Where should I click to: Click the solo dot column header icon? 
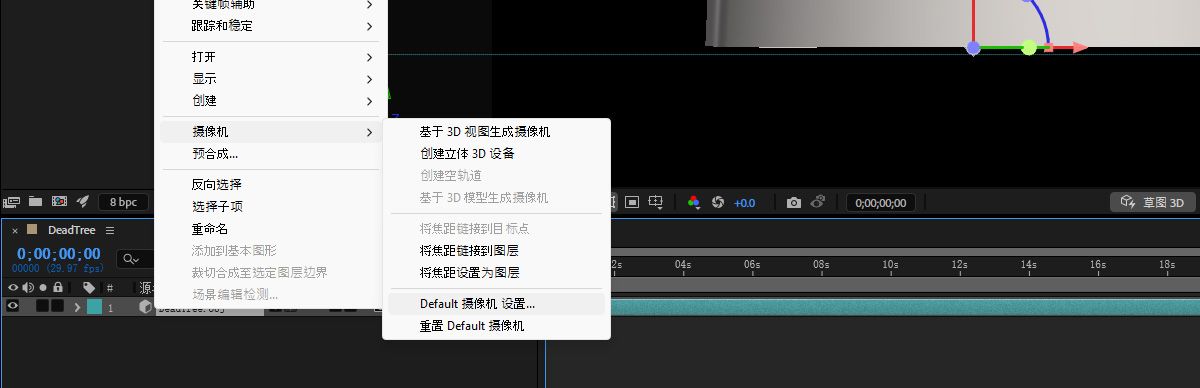coord(43,288)
